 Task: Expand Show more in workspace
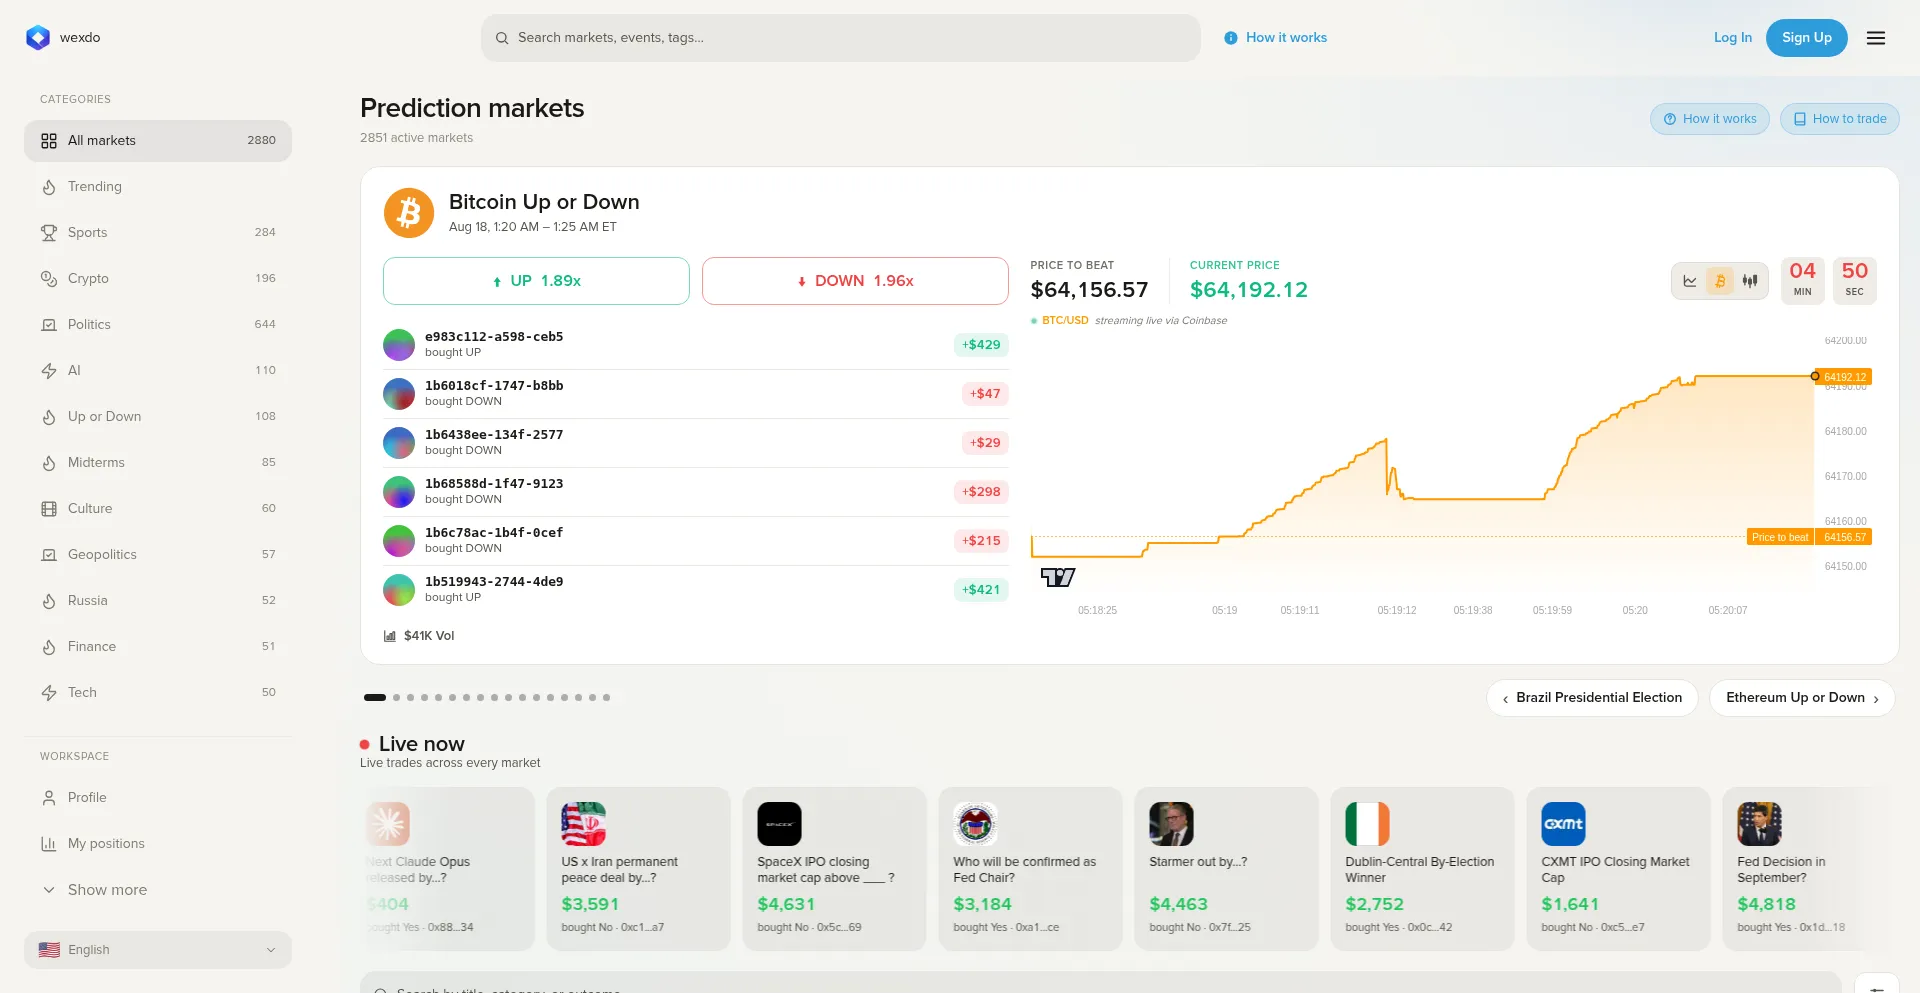coord(158,890)
